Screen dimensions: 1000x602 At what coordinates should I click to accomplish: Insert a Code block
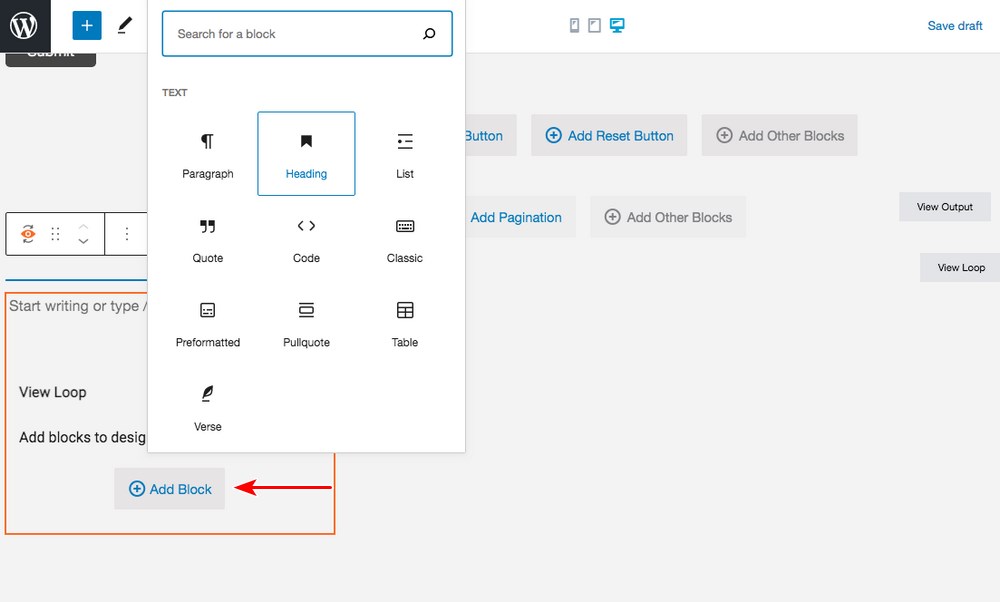tap(306, 239)
